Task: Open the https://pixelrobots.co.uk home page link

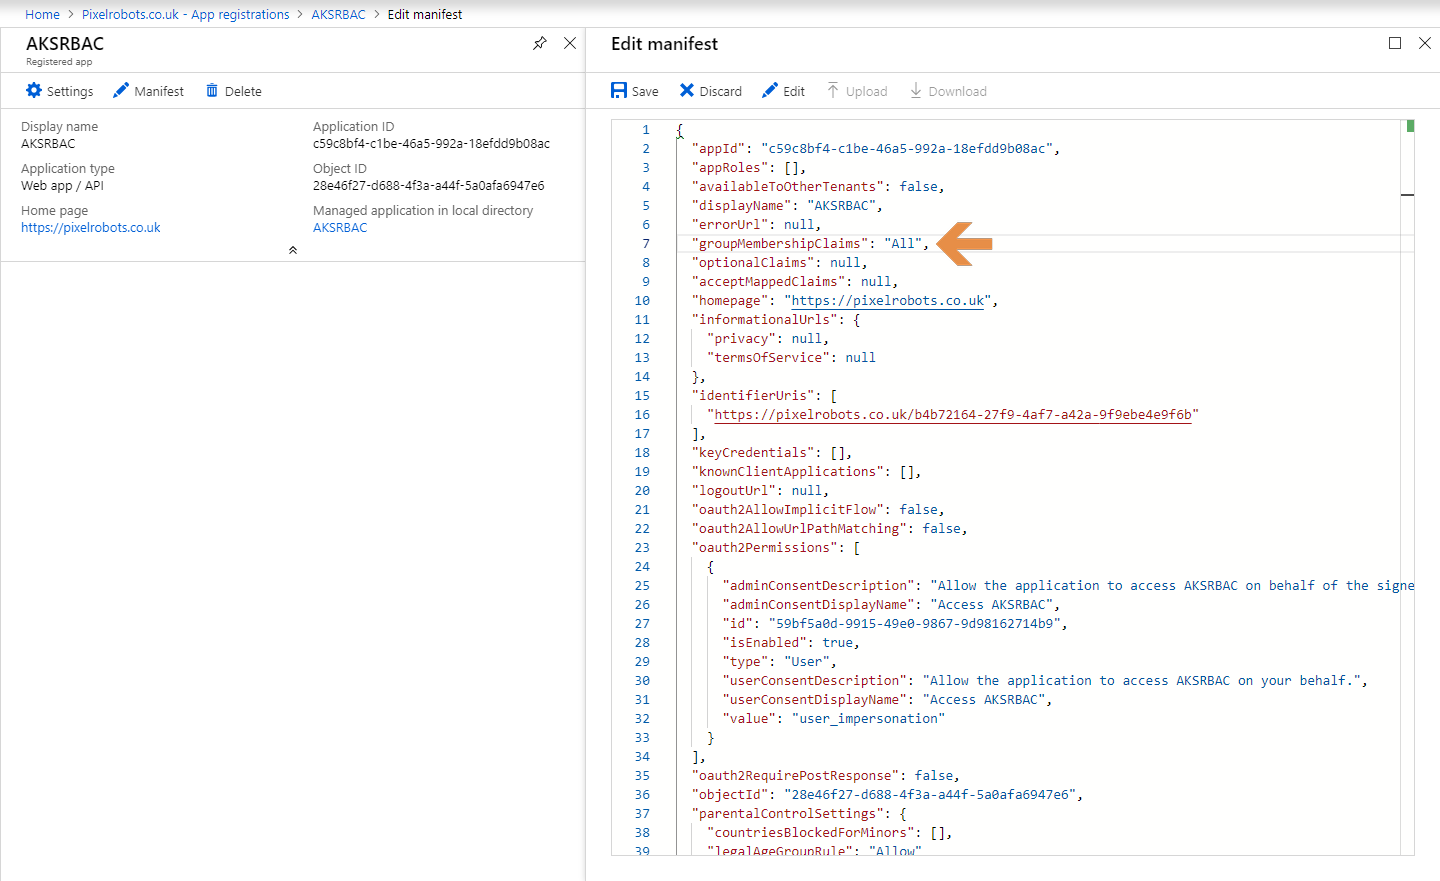Action: coord(90,227)
